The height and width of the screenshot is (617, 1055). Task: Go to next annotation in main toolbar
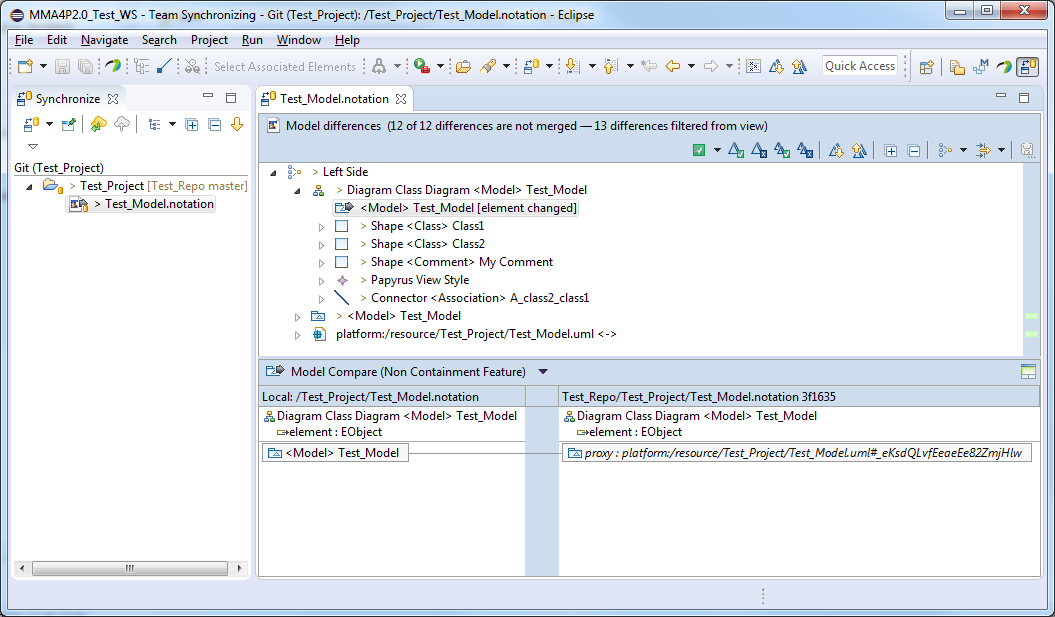572,66
